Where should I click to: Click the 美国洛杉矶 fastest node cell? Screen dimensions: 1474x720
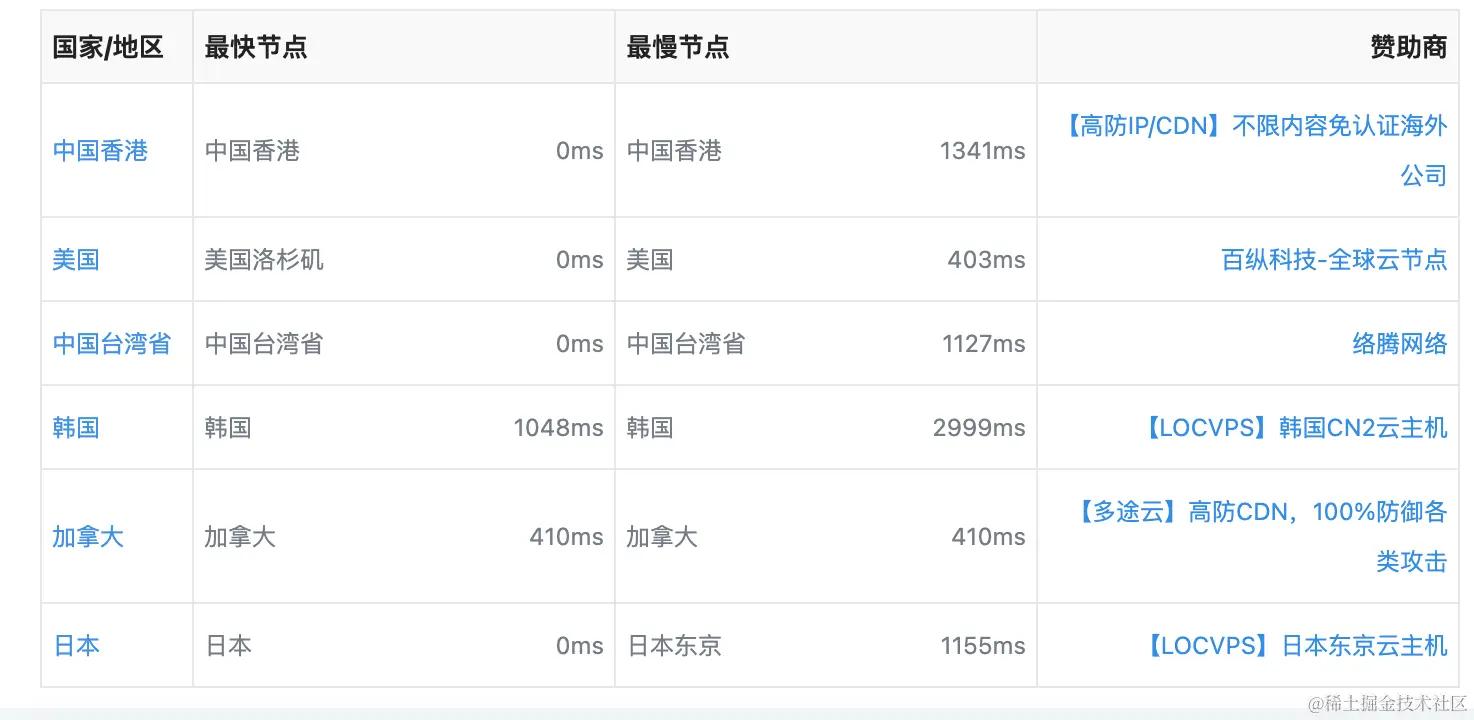click(x=264, y=260)
